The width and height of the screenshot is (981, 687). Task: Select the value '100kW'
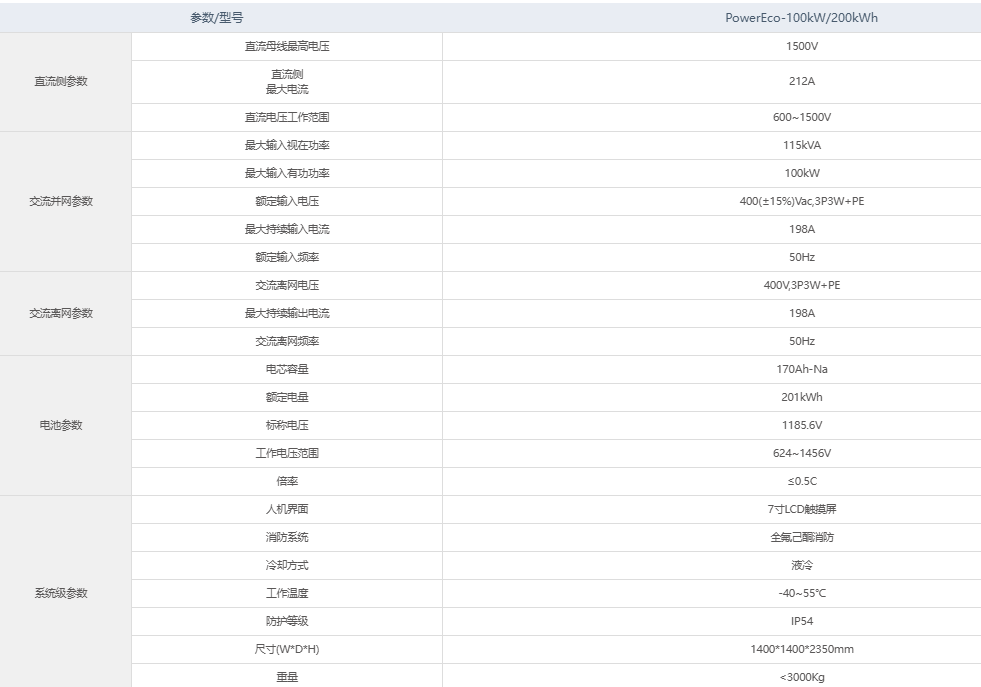802,173
